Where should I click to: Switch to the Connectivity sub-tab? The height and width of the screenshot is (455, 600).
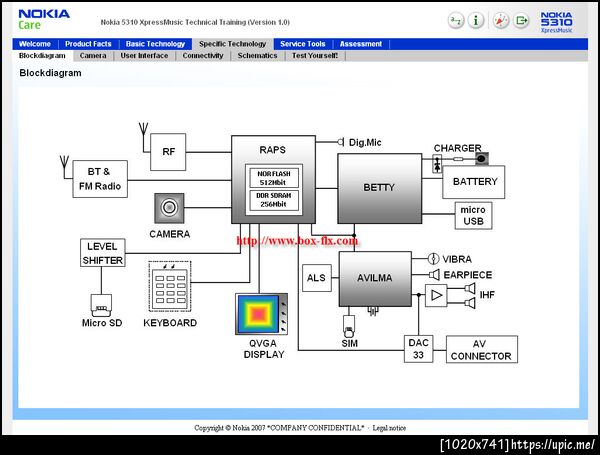(x=203, y=56)
